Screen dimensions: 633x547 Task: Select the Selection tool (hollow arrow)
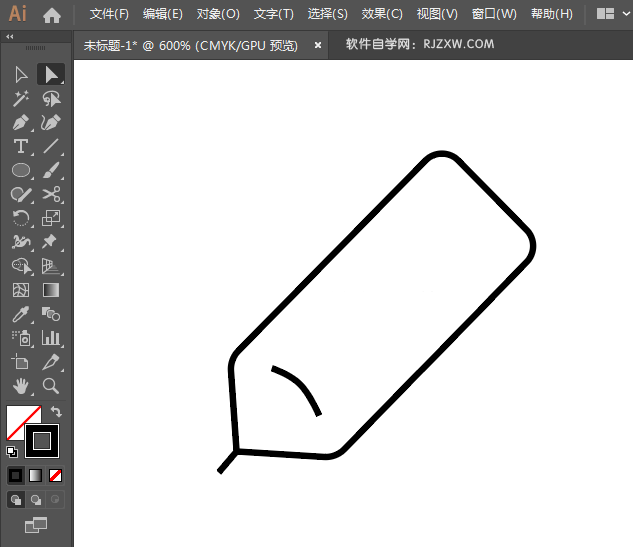21,75
